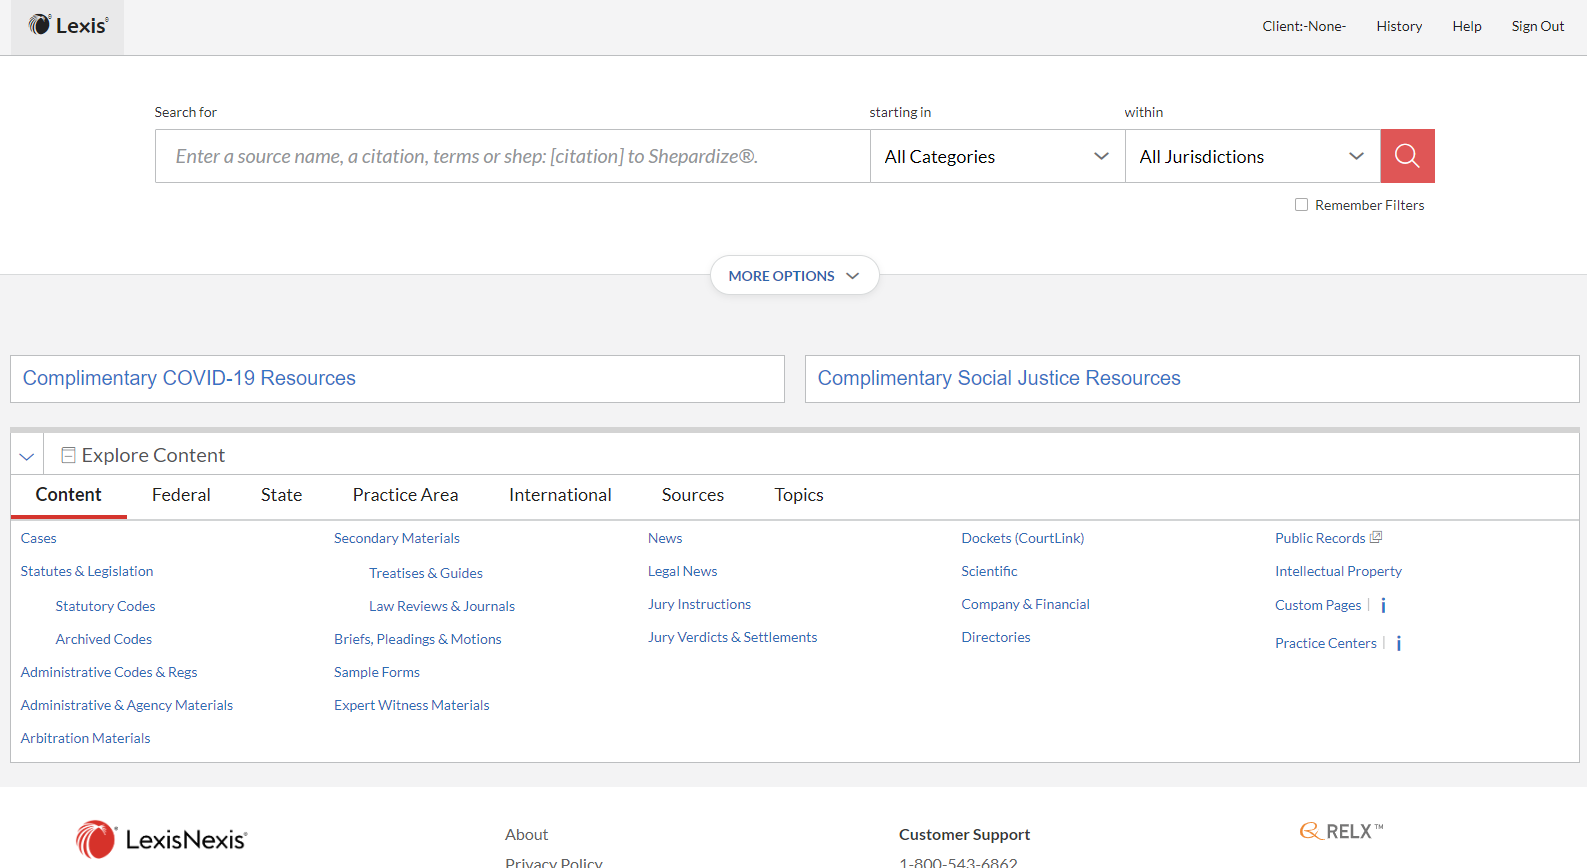1587x868 pixels.
Task: Open Help in the header
Action: [1467, 26]
